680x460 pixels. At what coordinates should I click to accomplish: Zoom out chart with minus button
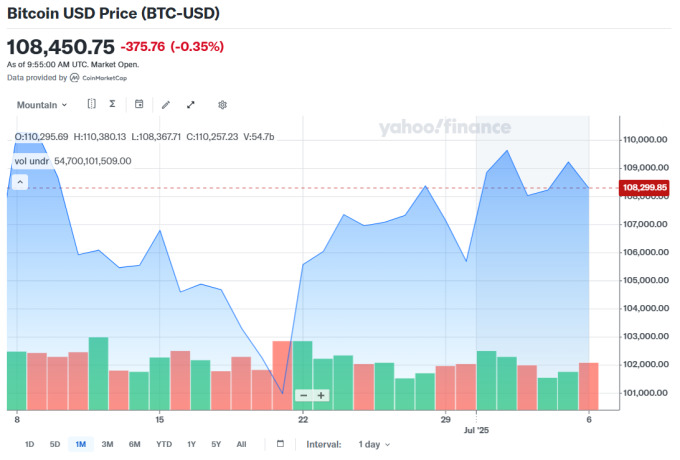304,396
